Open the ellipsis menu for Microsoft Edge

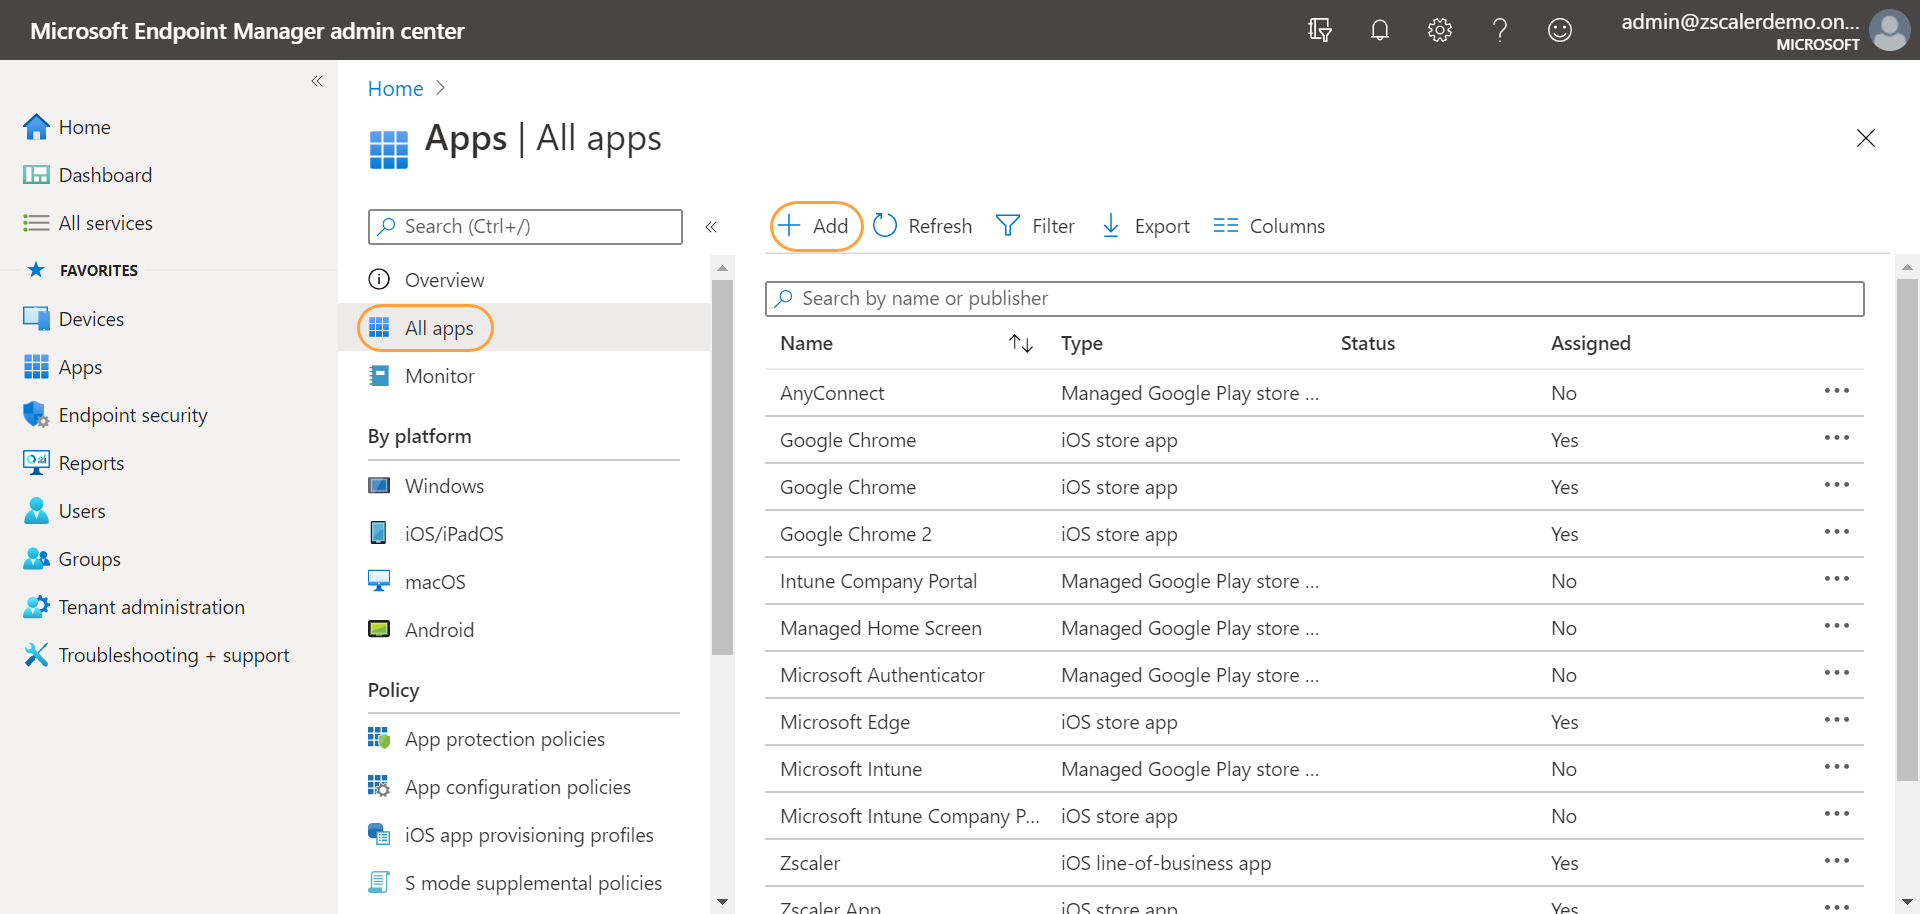point(1838,720)
